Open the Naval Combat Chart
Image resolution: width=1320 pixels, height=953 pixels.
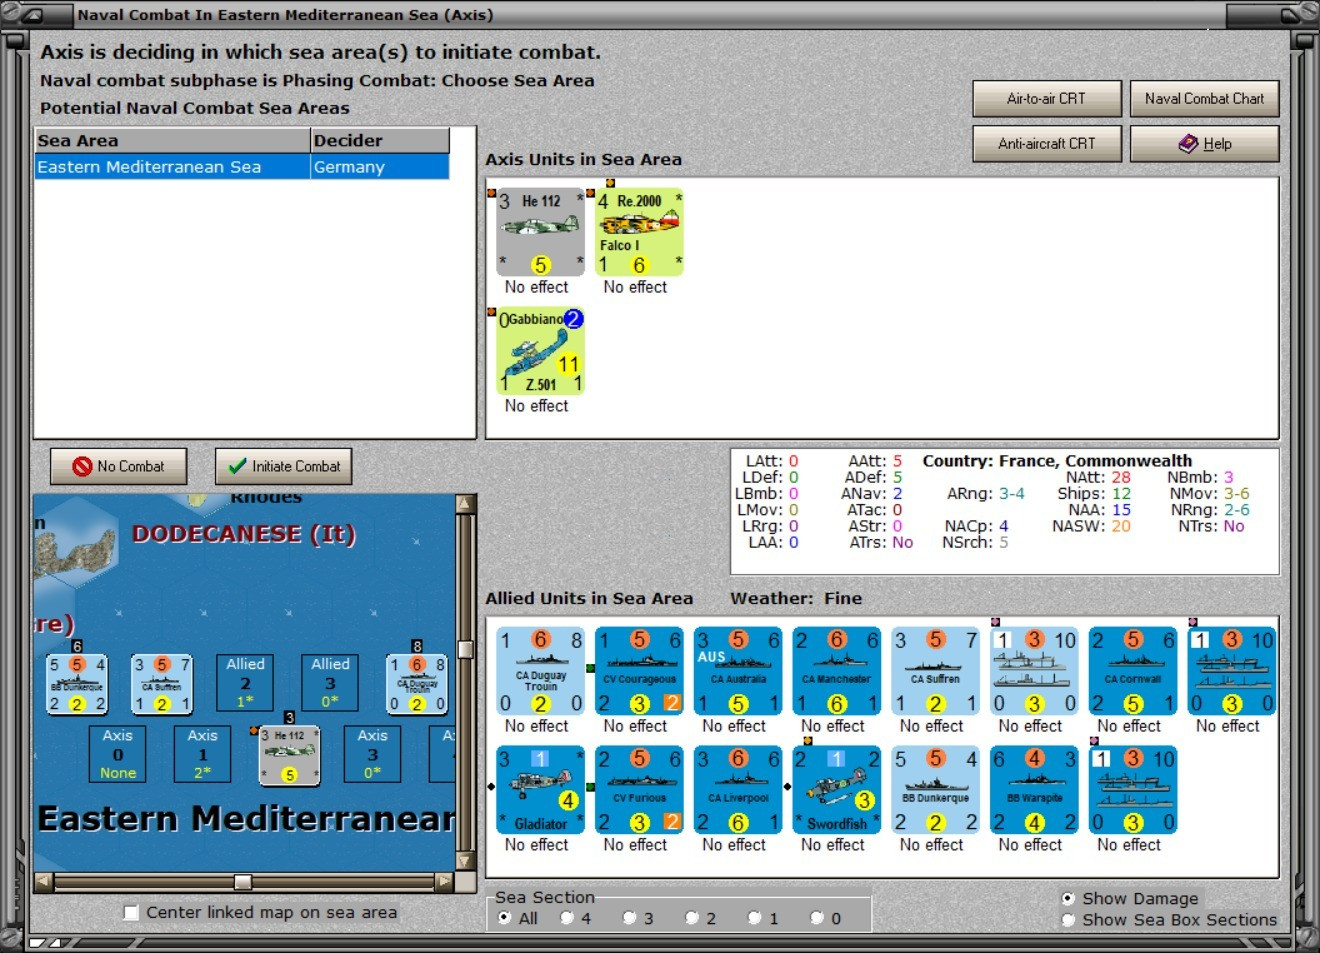pyautogui.click(x=1204, y=98)
